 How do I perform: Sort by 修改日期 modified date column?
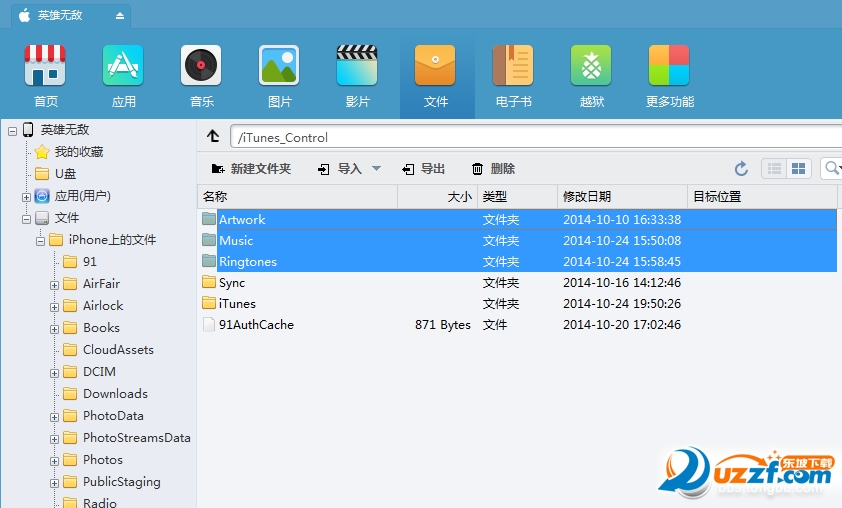(622, 197)
